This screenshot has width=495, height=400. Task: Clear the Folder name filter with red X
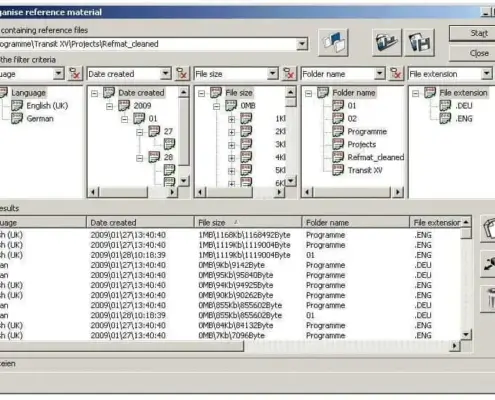coord(396,74)
